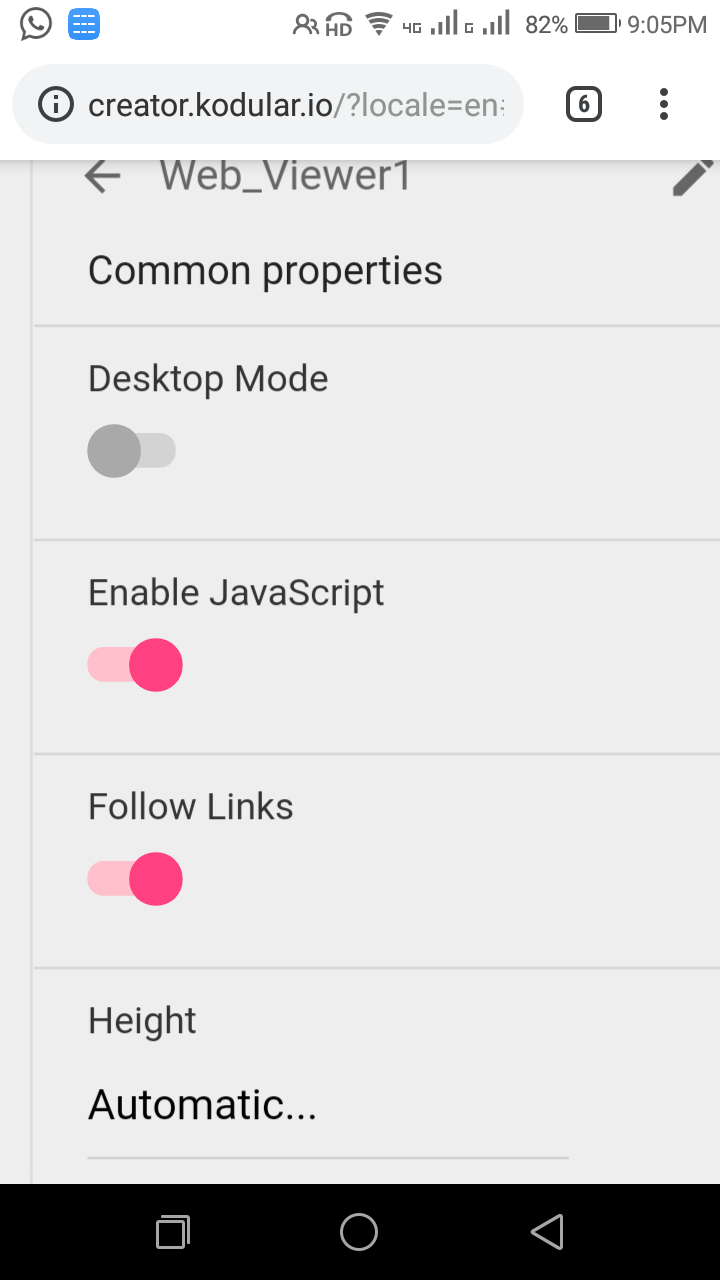The height and width of the screenshot is (1280, 720).
Task: Tap the Follow Links label
Action: [191, 806]
